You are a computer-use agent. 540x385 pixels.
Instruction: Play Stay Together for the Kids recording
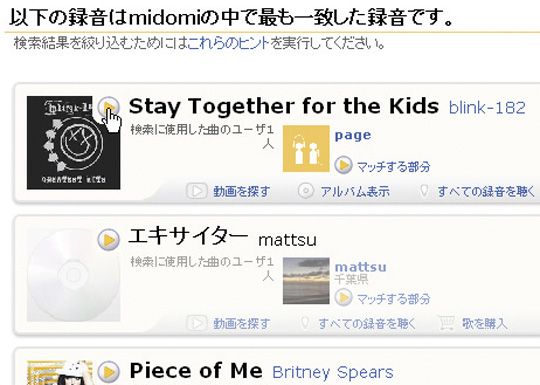pos(108,107)
